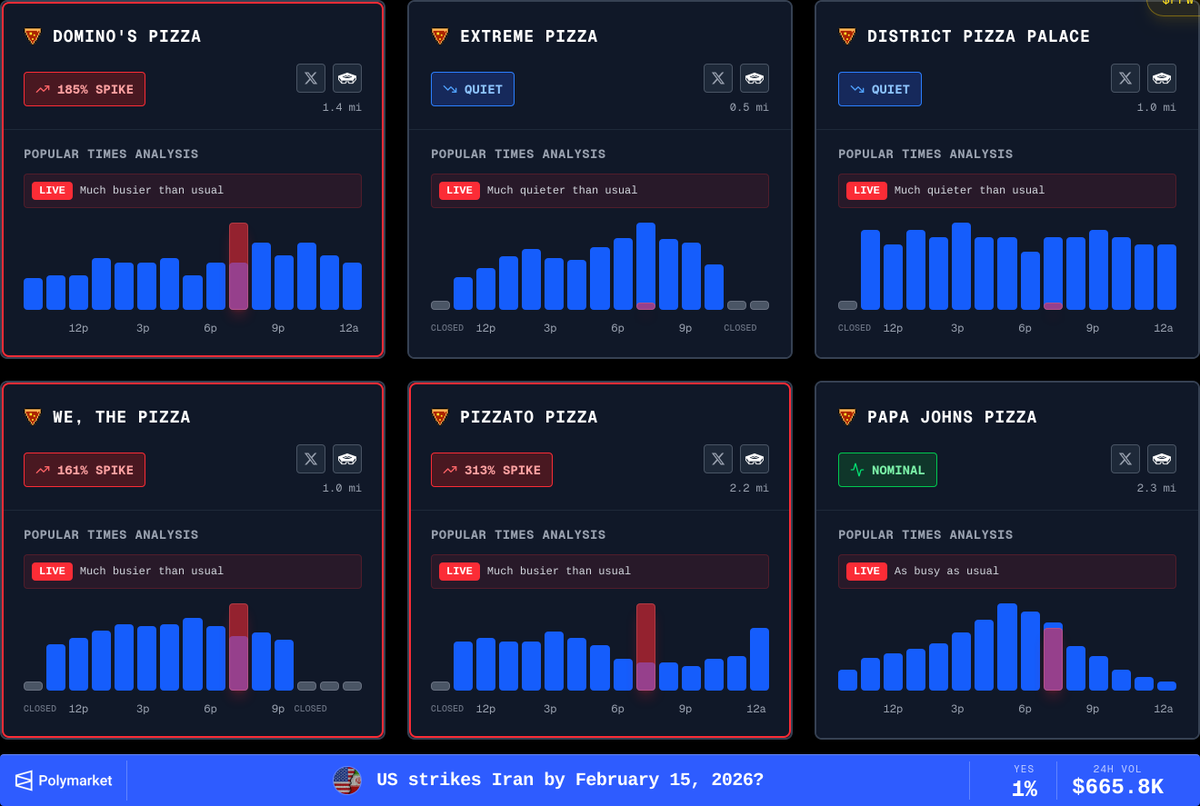This screenshot has width=1200, height=806.
Task: Click pizza slice icon beside District Pizza Palace
Action: coord(847,36)
